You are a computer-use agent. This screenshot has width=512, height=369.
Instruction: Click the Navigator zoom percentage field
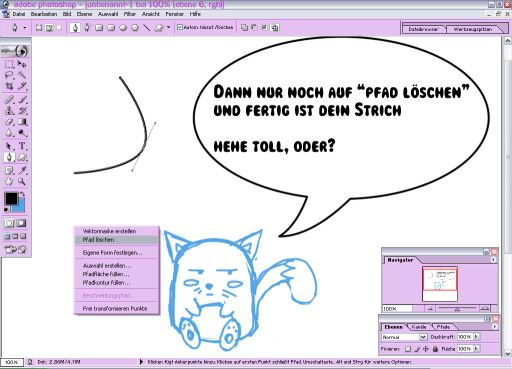click(x=397, y=309)
